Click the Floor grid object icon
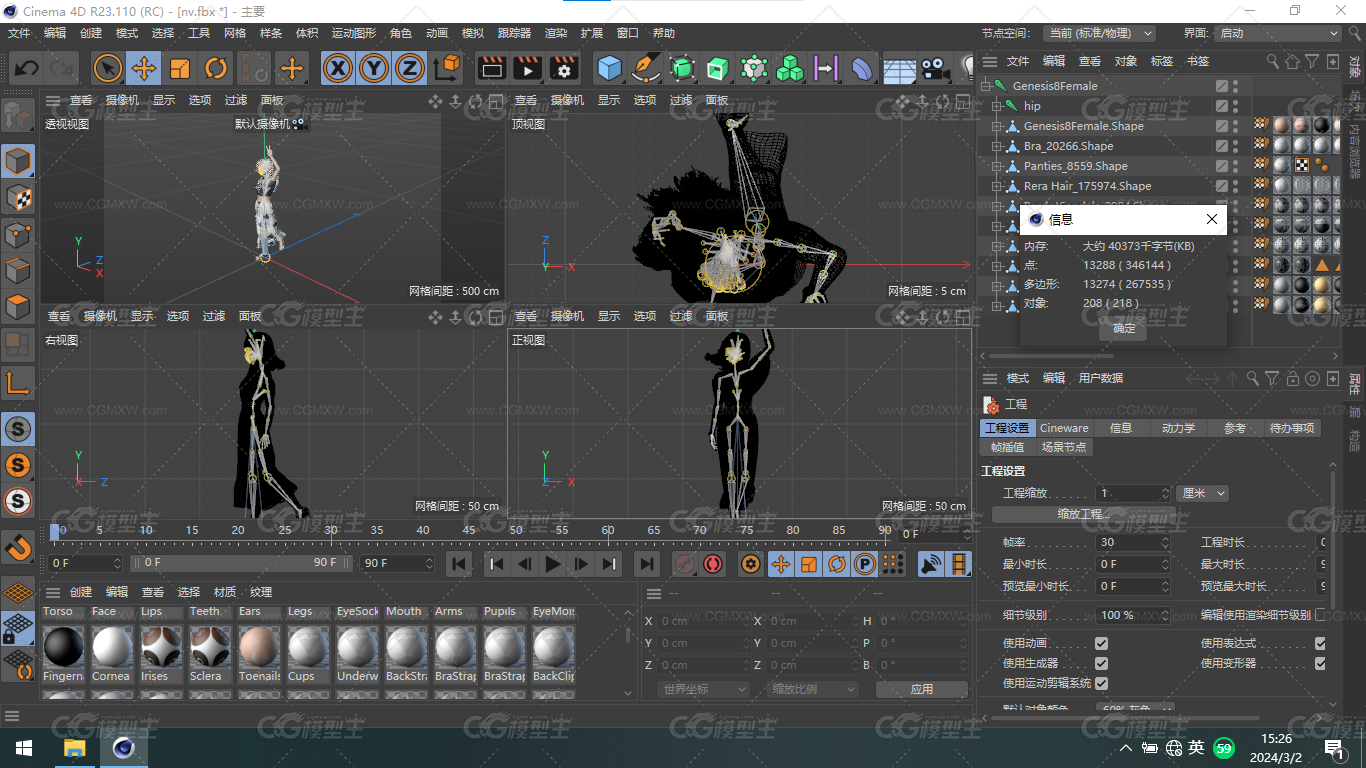Screen dimensions: 1366x768 [x=899, y=68]
